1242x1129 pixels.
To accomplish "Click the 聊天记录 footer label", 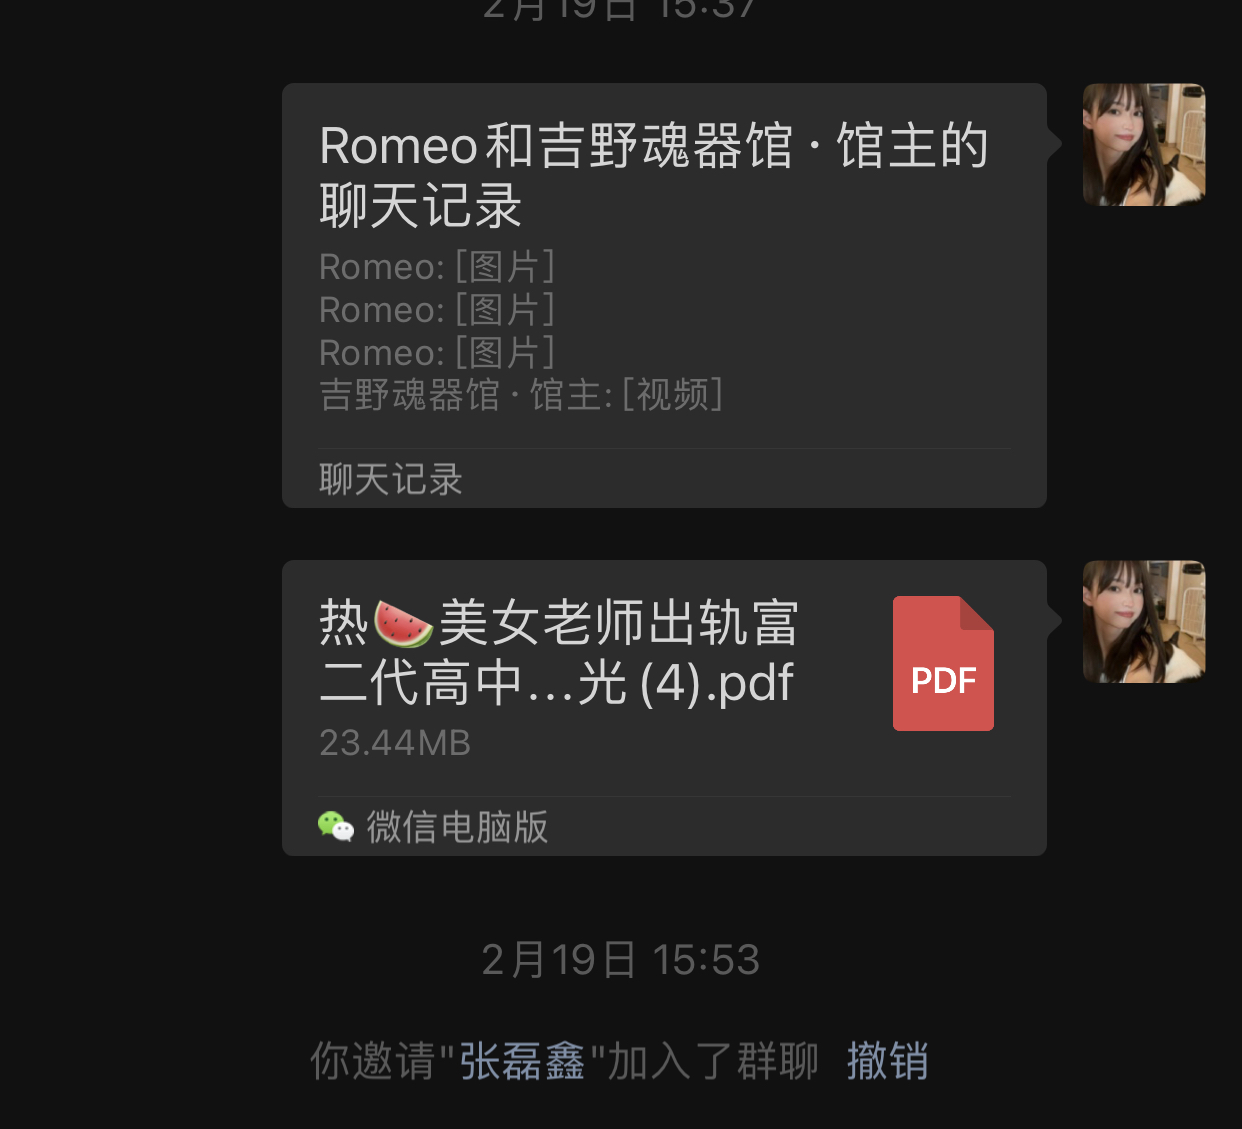I will point(391,480).
